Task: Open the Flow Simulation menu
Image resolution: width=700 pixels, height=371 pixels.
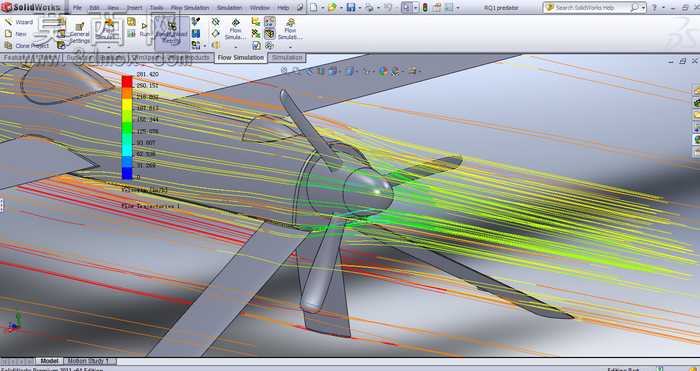Action: click(190, 8)
